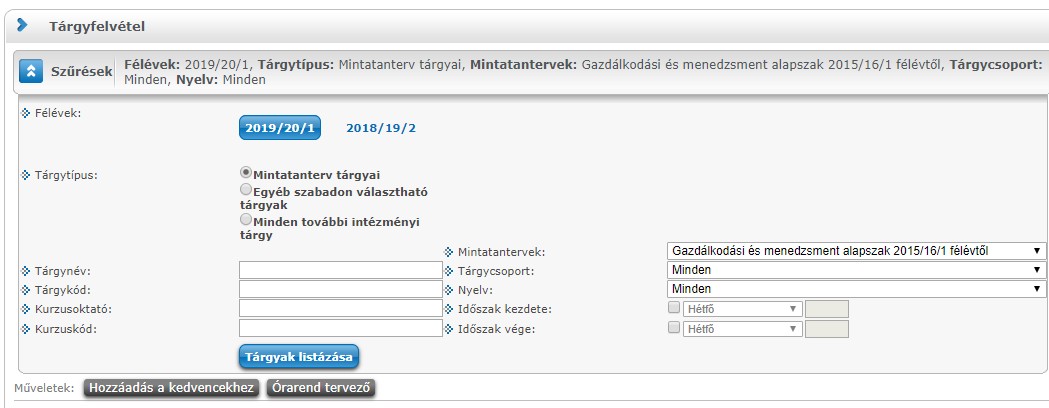Enable the Időszak kezdete checkbox
1049x408 pixels.
(x=674, y=308)
